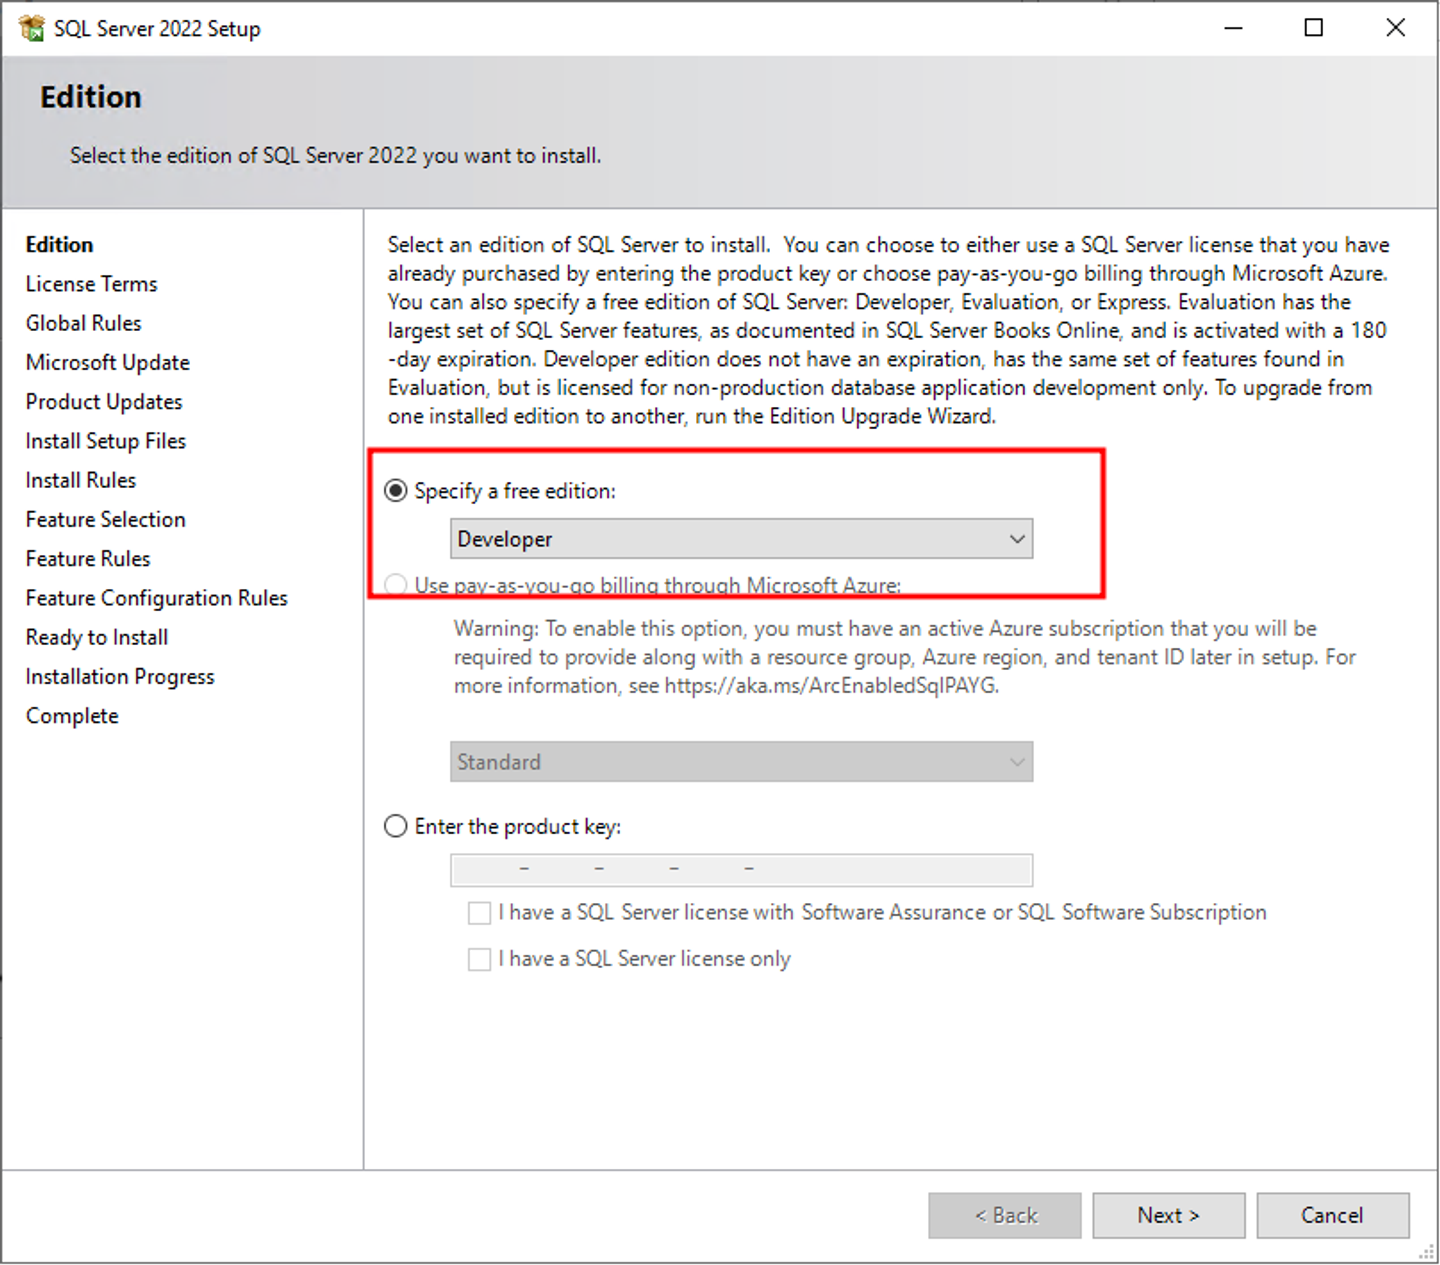Viewport: 1440px width, 1265px height.
Task: Click the Next > button
Action: point(1168,1215)
